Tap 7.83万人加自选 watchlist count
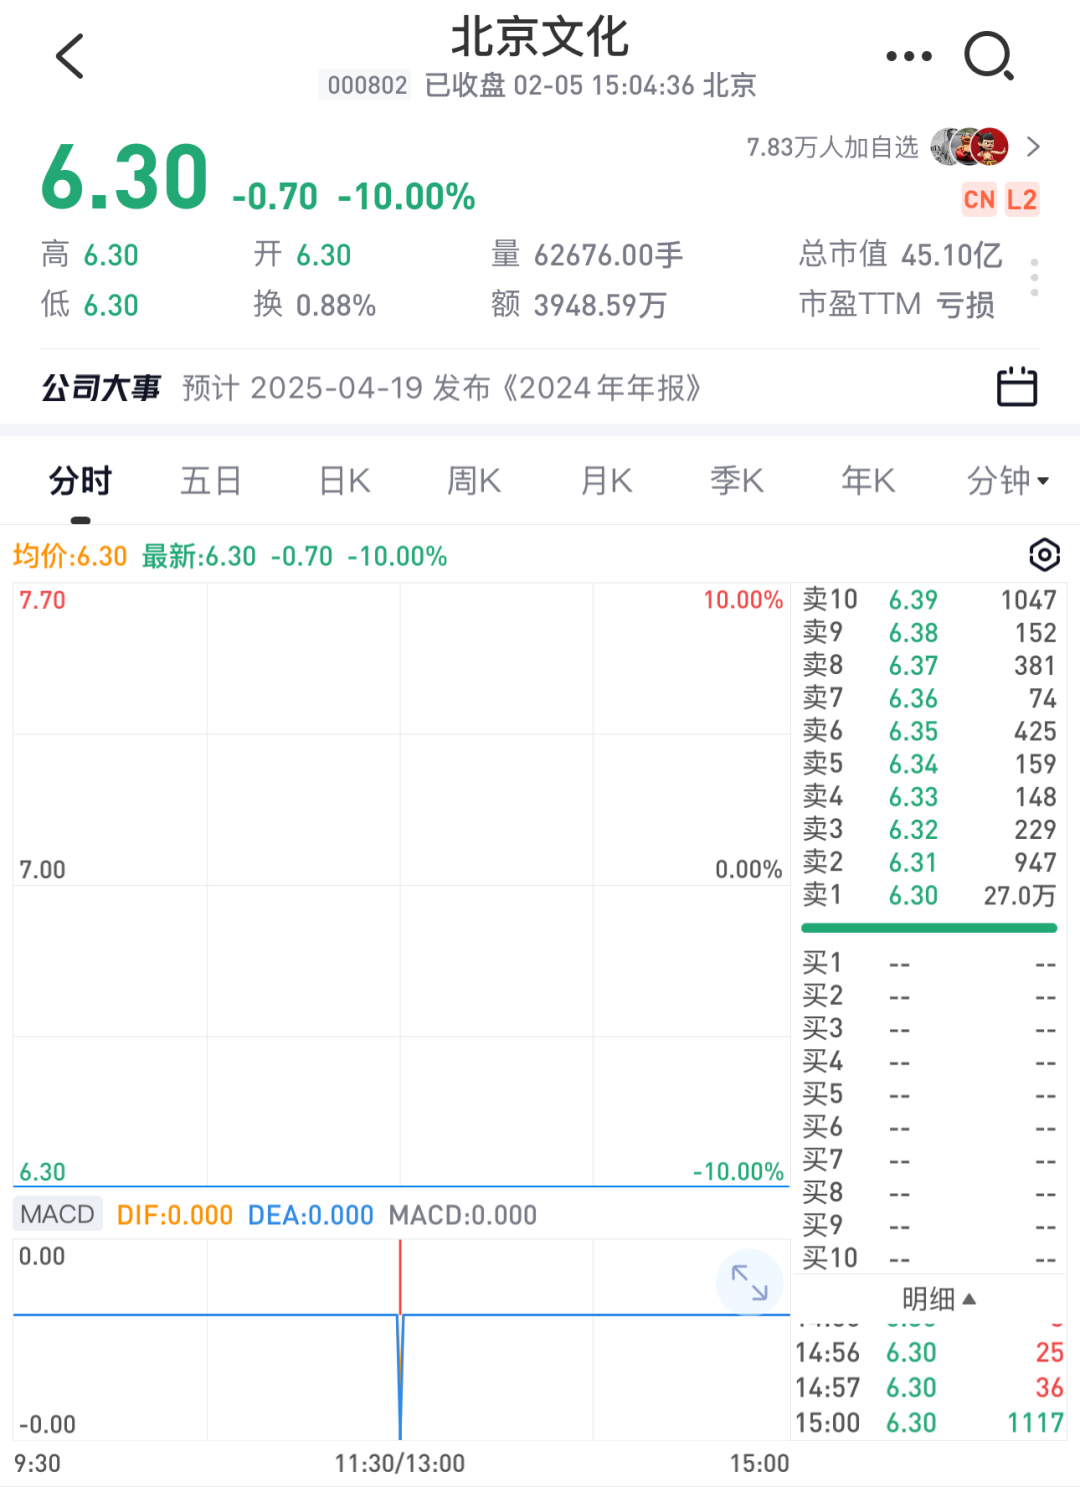Image resolution: width=1080 pixels, height=1487 pixels. [832, 147]
